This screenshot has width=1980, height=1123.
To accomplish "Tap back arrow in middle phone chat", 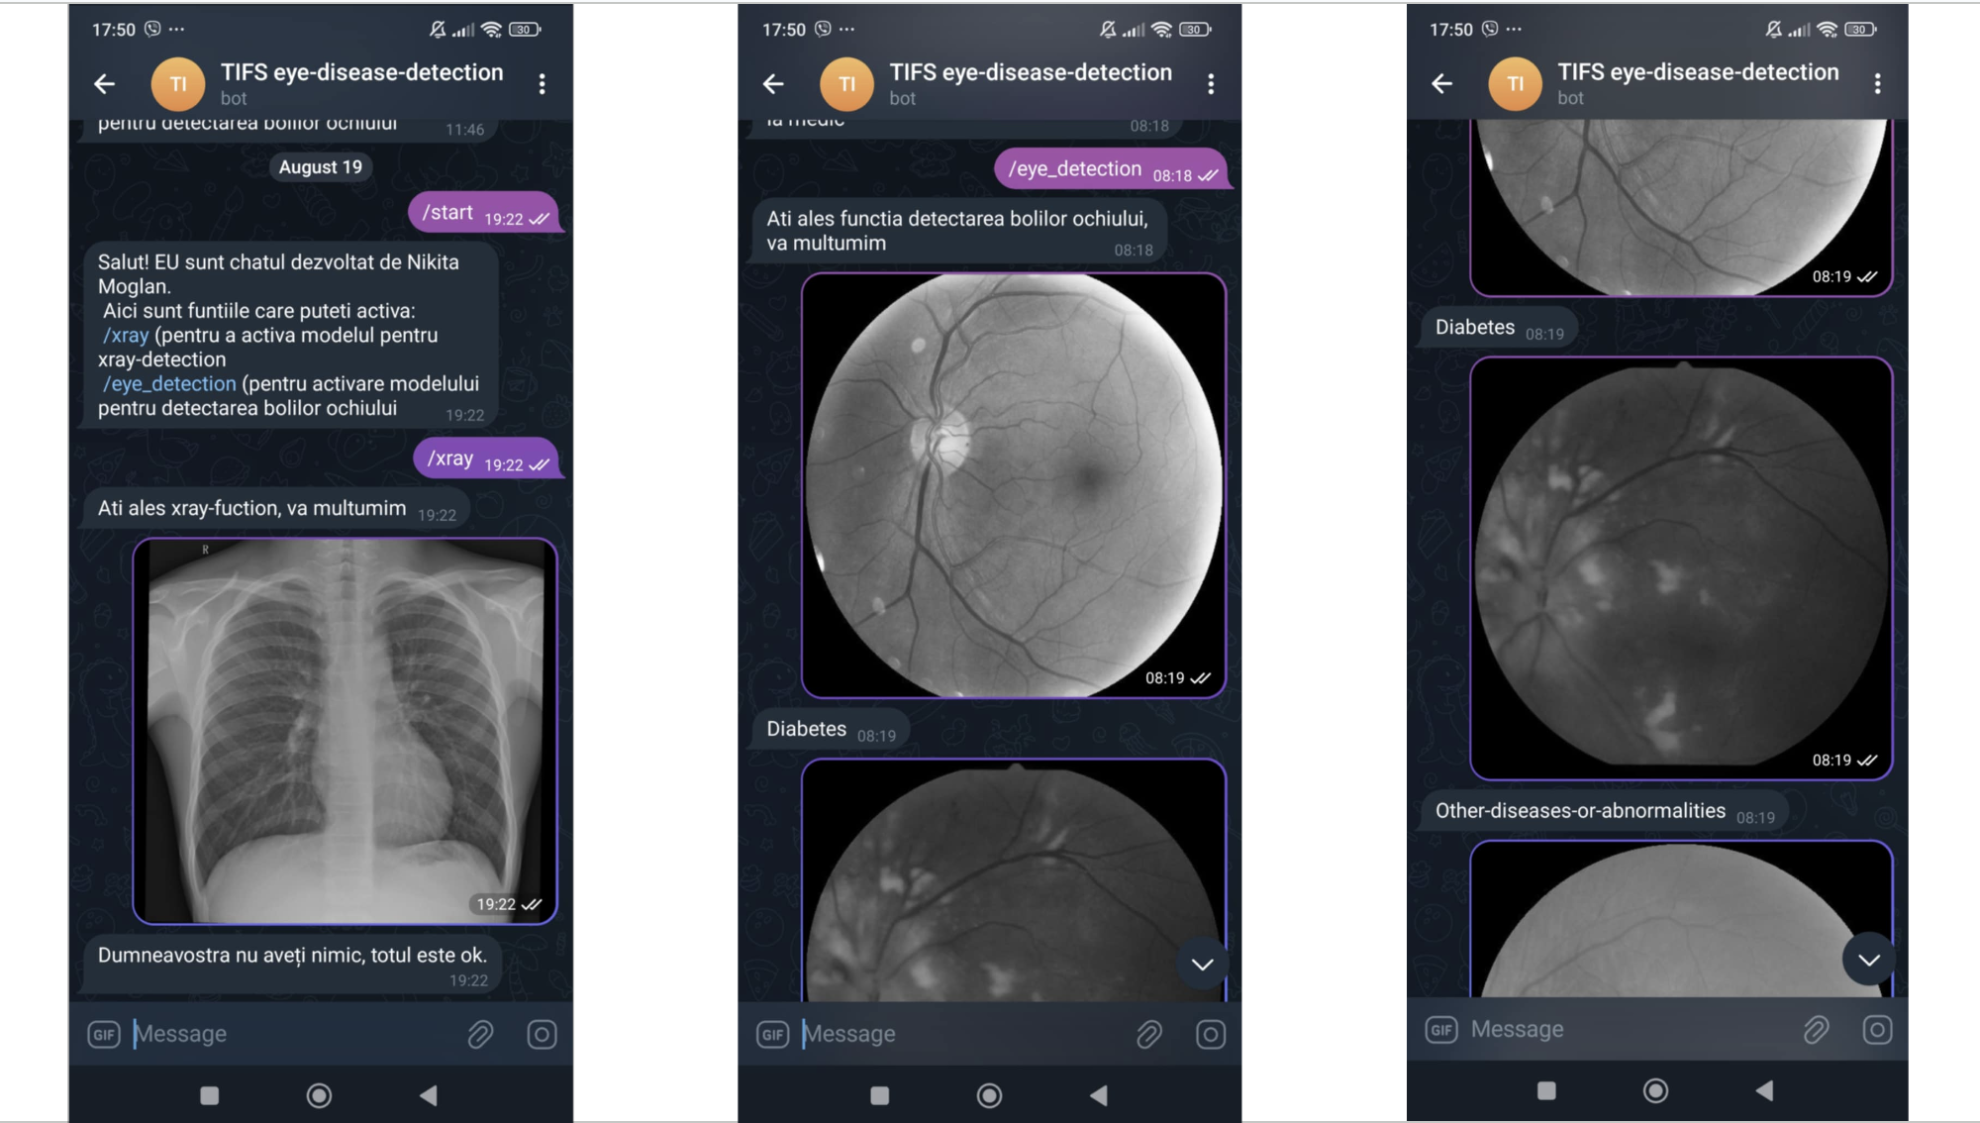I will 774,84.
